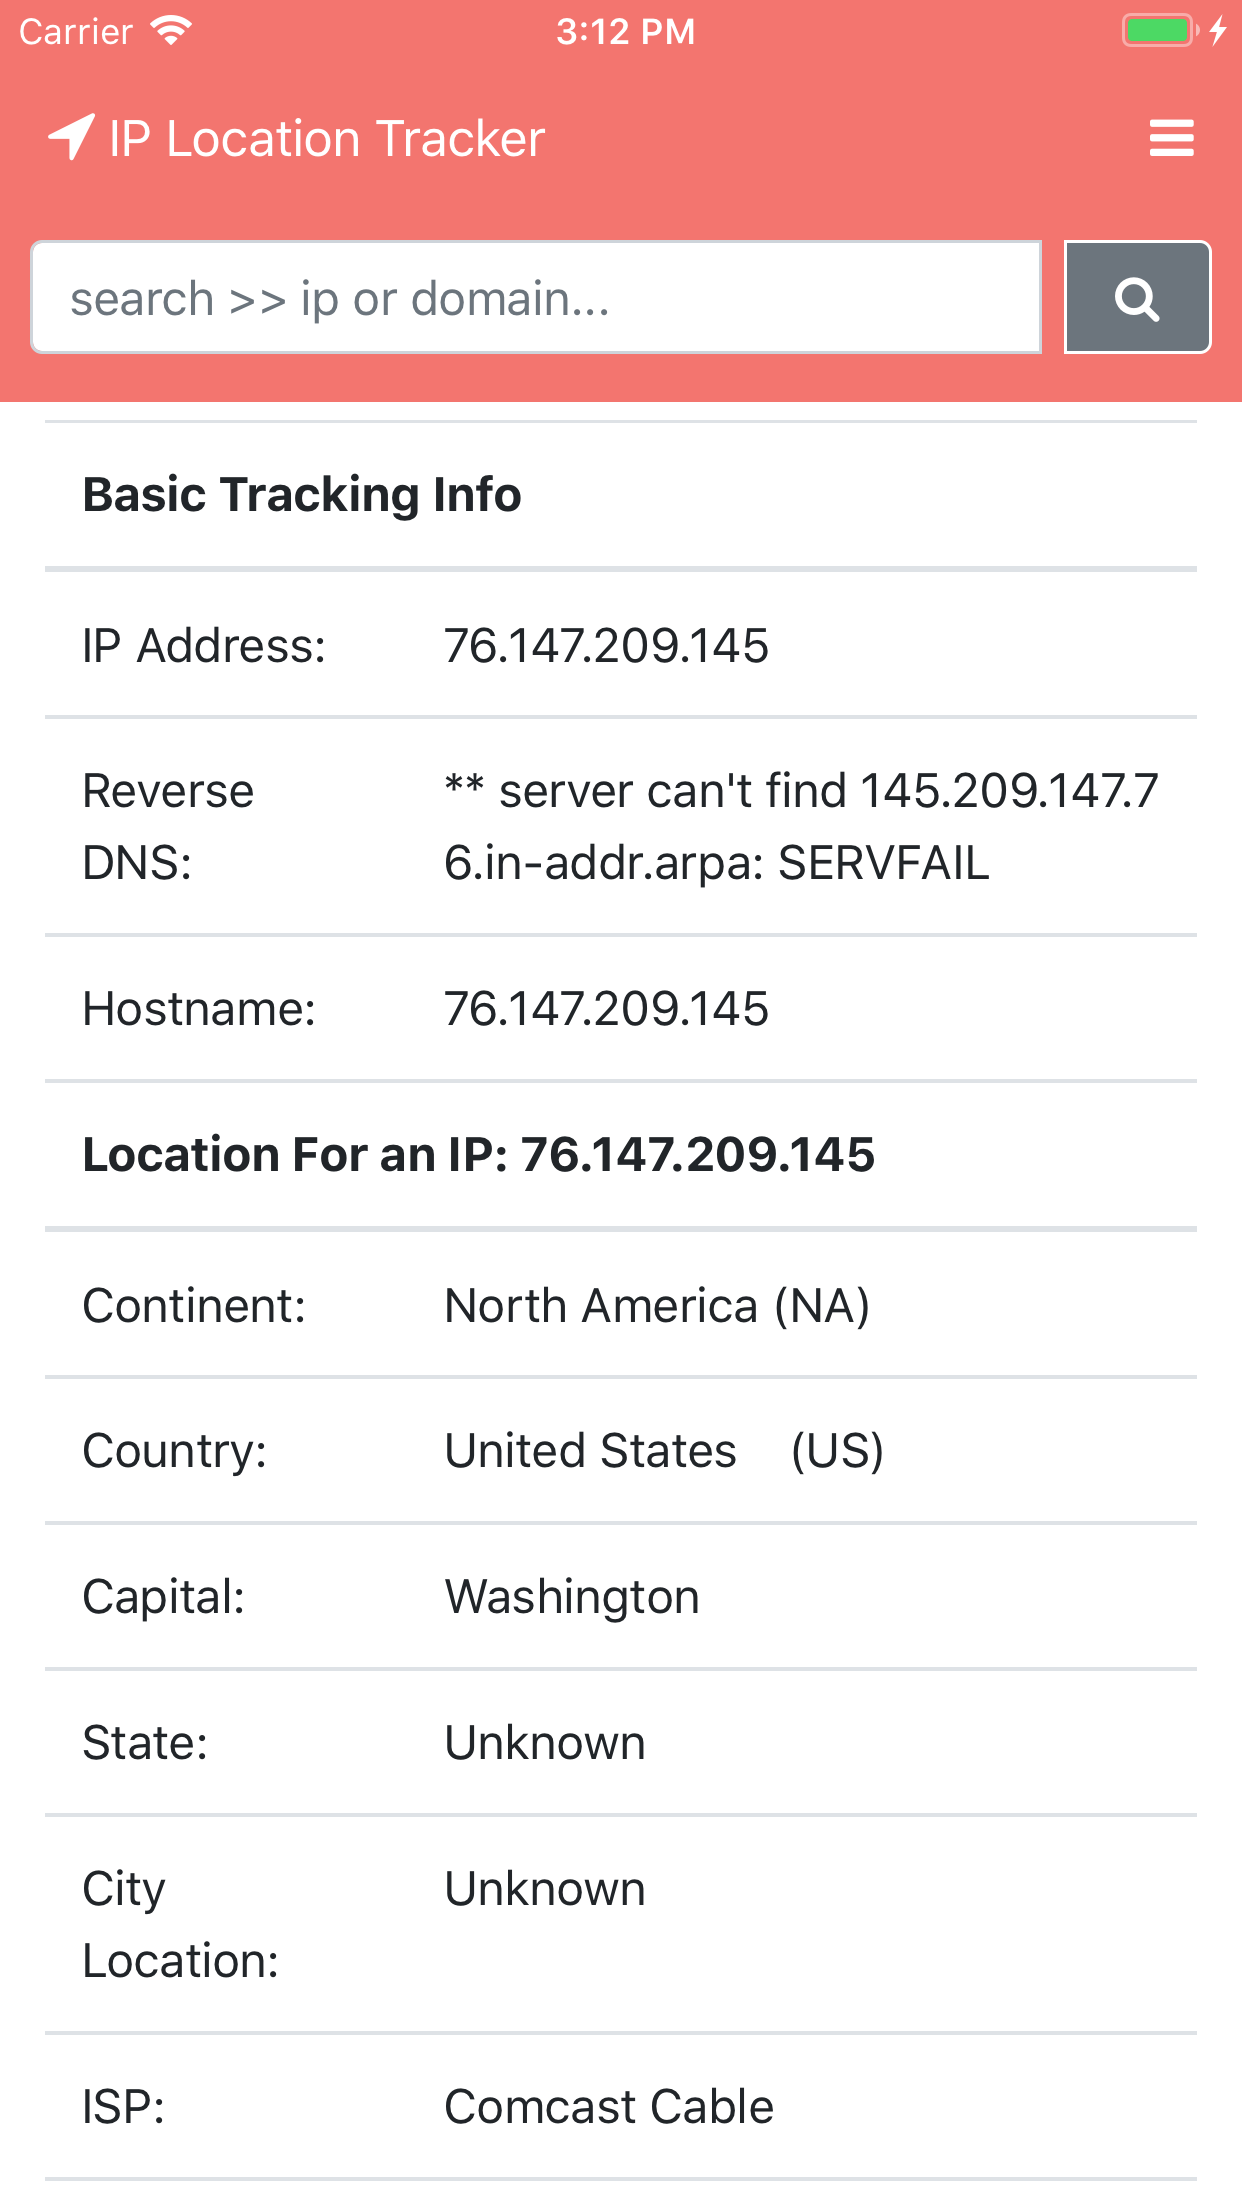Click the Capital Washington entry
The height and width of the screenshot is (2208, 1242).
[571, 1596]
